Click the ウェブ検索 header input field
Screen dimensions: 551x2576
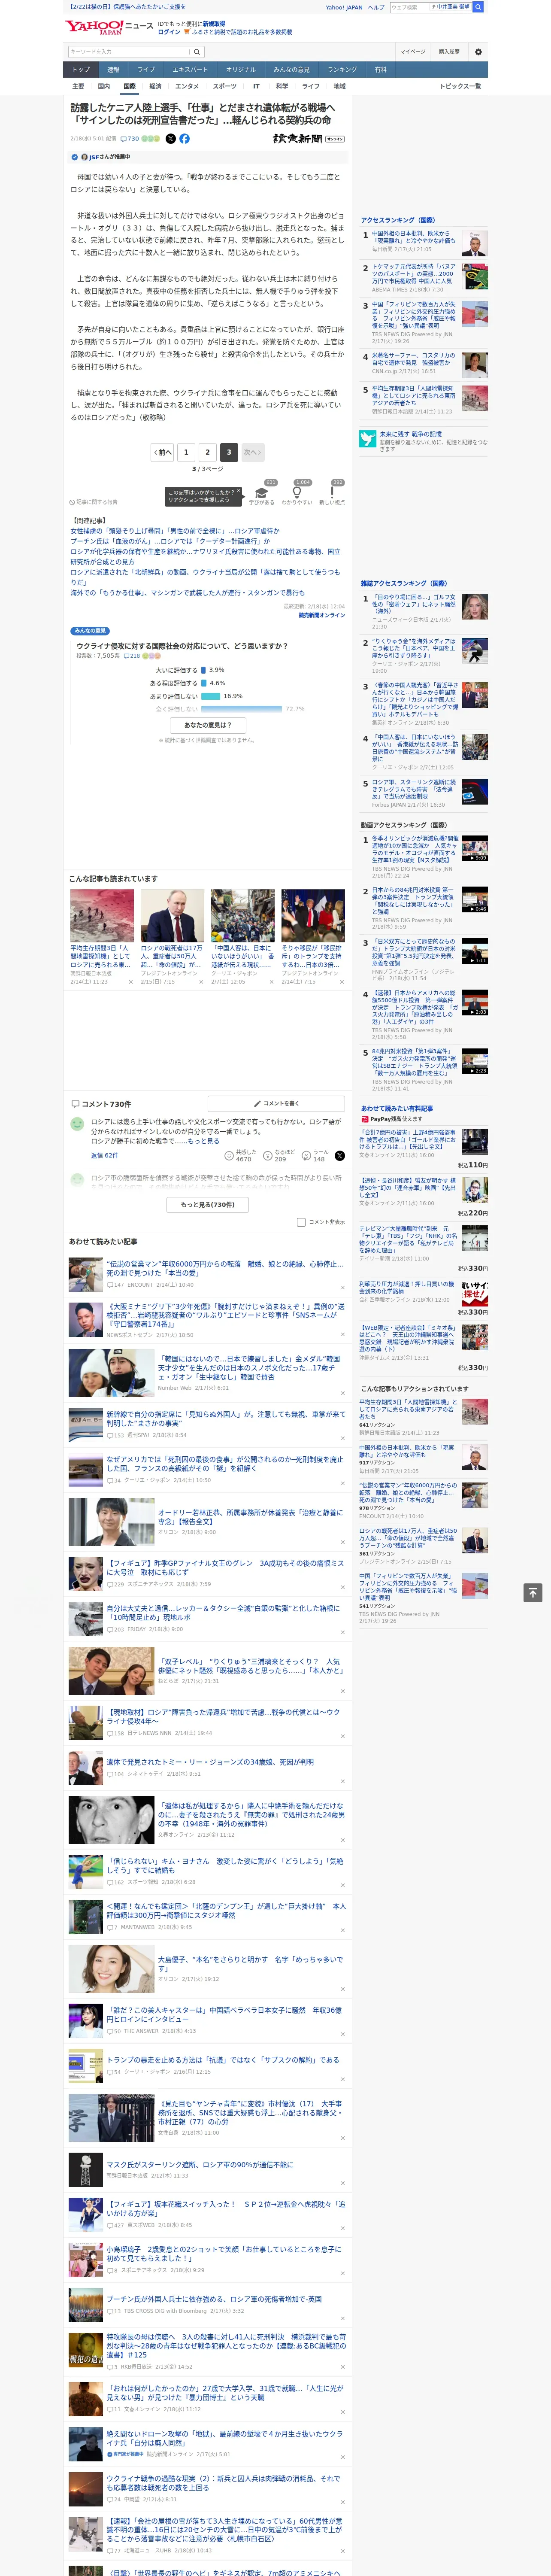point(410,7)
